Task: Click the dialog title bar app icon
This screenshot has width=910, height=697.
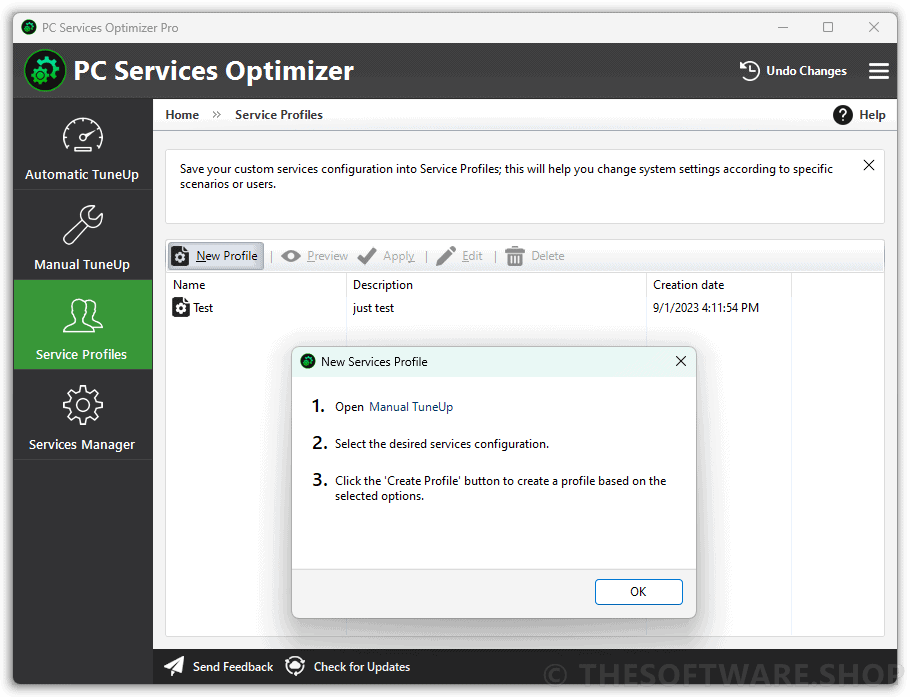Action: (x=308, y=362)
